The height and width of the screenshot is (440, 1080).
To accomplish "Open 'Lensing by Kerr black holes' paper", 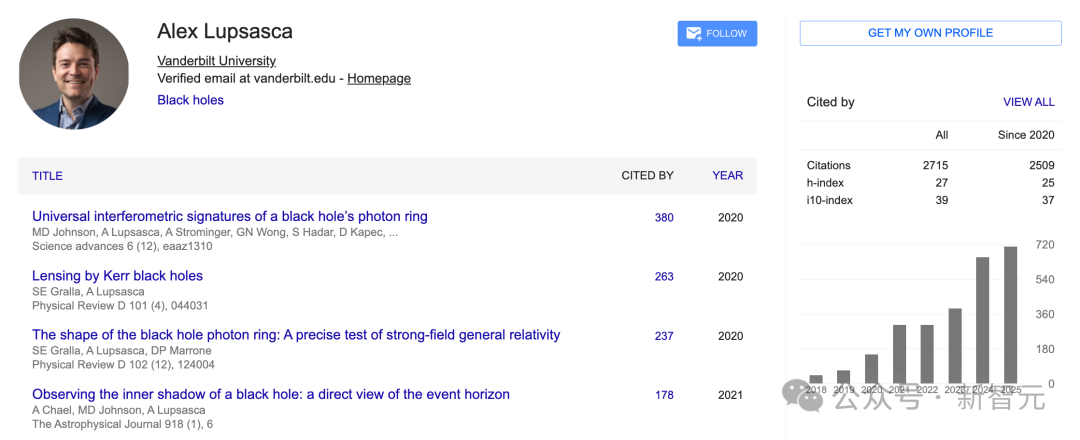I will [x=117, y=276].
